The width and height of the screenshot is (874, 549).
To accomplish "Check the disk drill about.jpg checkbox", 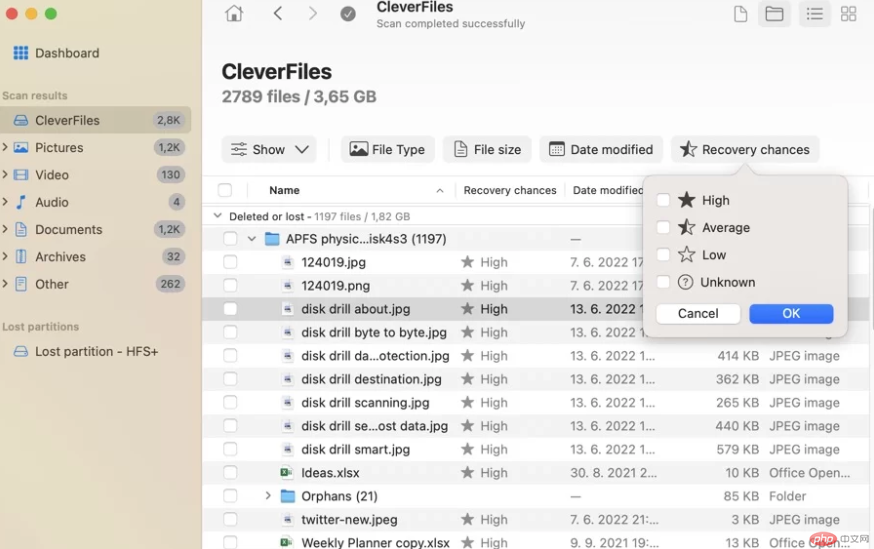I will [x=230, y=309].
